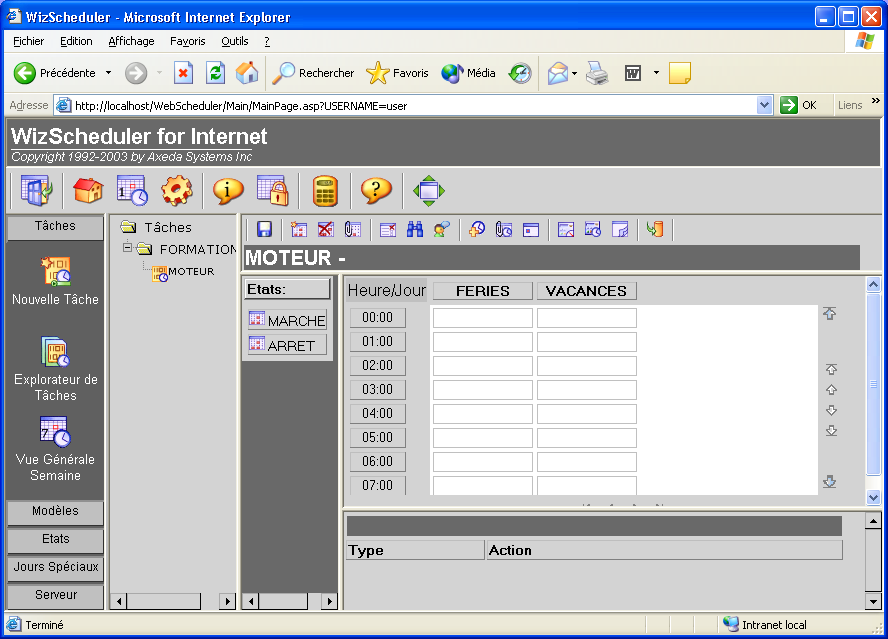This screenshot has width=888, height=639.
Task: Click the calendar crossed out with red X
Action: (326, 229)
